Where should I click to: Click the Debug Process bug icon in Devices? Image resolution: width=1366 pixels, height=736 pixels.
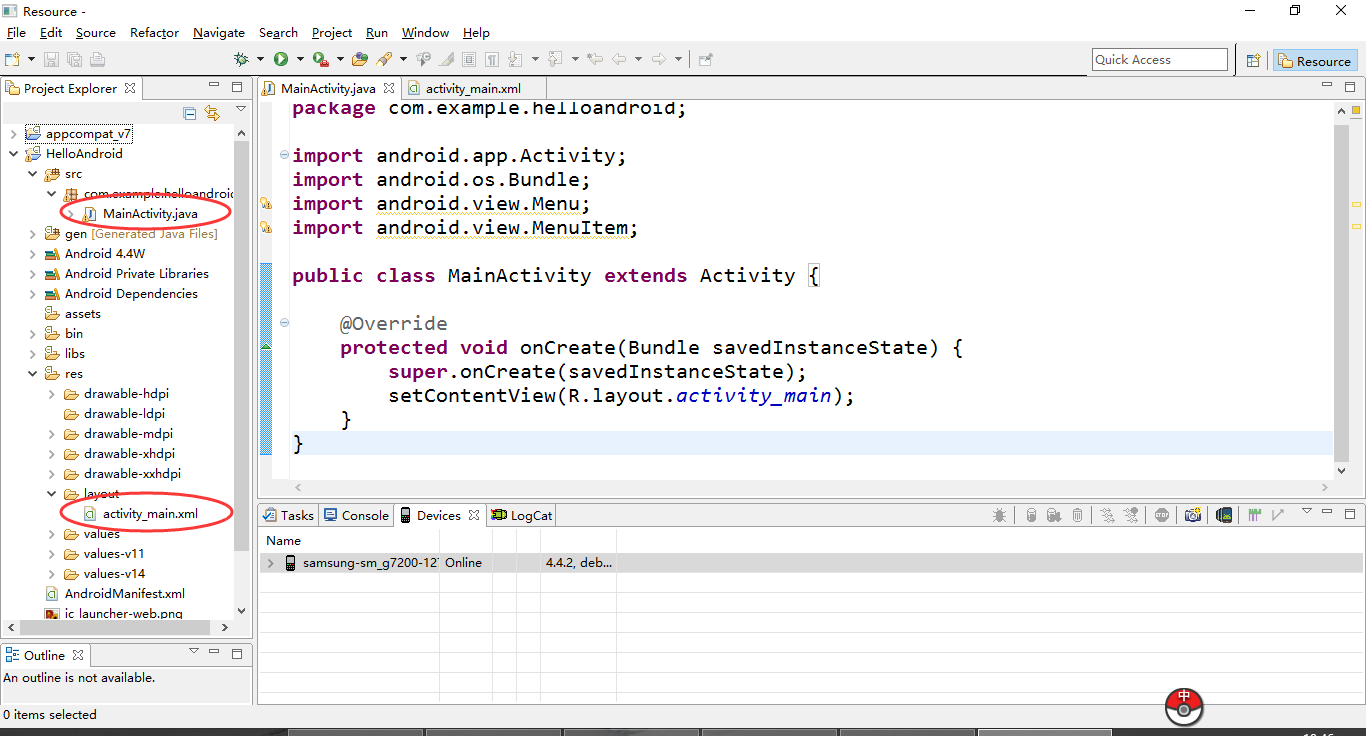tap(999, 515)
